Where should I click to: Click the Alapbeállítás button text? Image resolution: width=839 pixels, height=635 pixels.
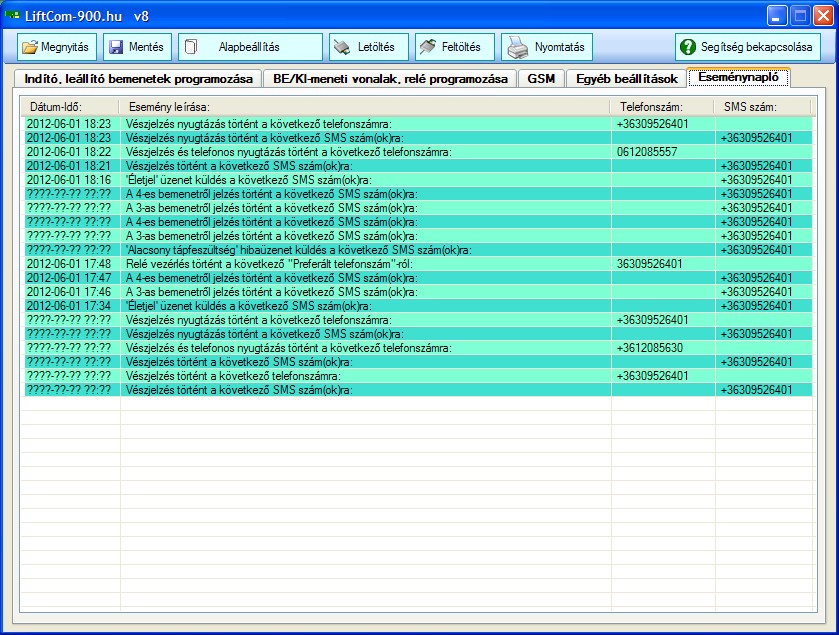tap(249, 47)
